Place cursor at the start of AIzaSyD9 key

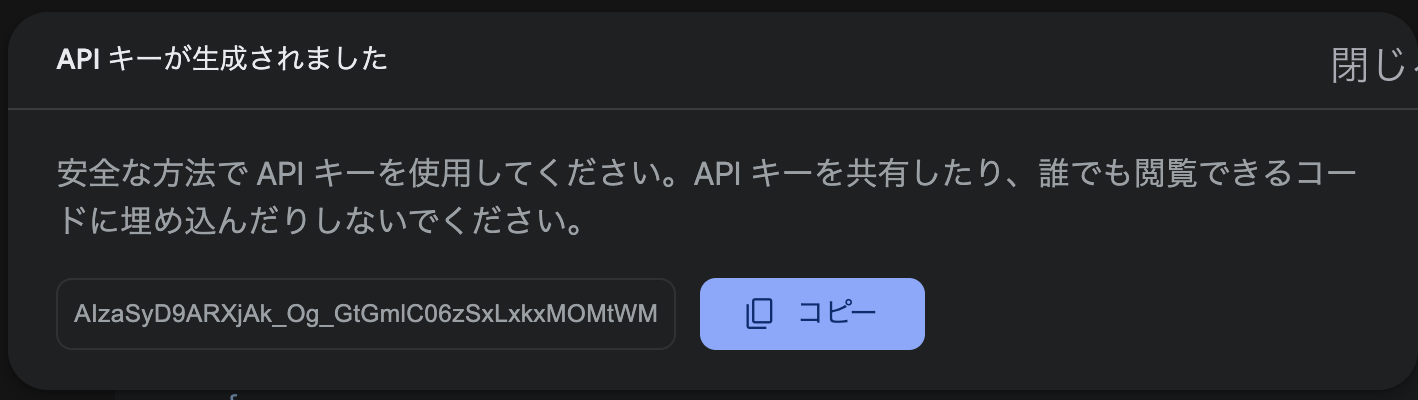point(75,314)
